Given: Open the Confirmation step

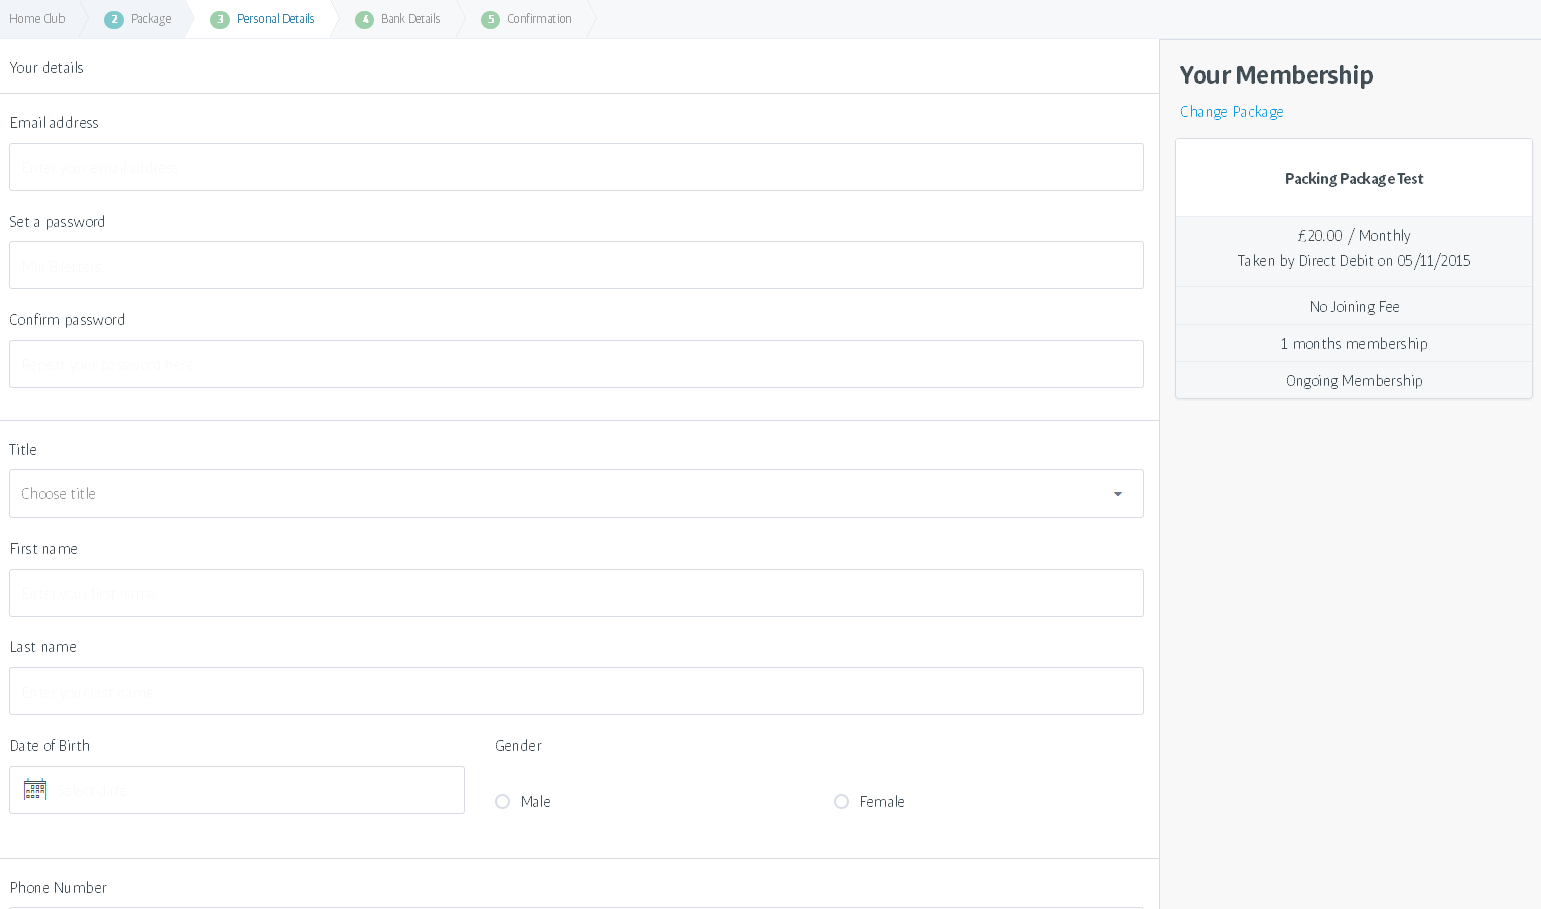Looking at the screenshot, I should pos(539,19).
